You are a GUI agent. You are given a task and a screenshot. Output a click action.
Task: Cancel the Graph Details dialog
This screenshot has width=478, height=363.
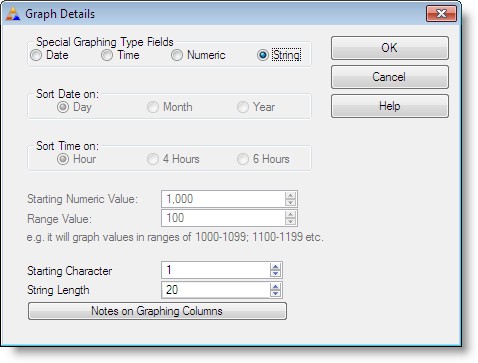pos(390,77)
